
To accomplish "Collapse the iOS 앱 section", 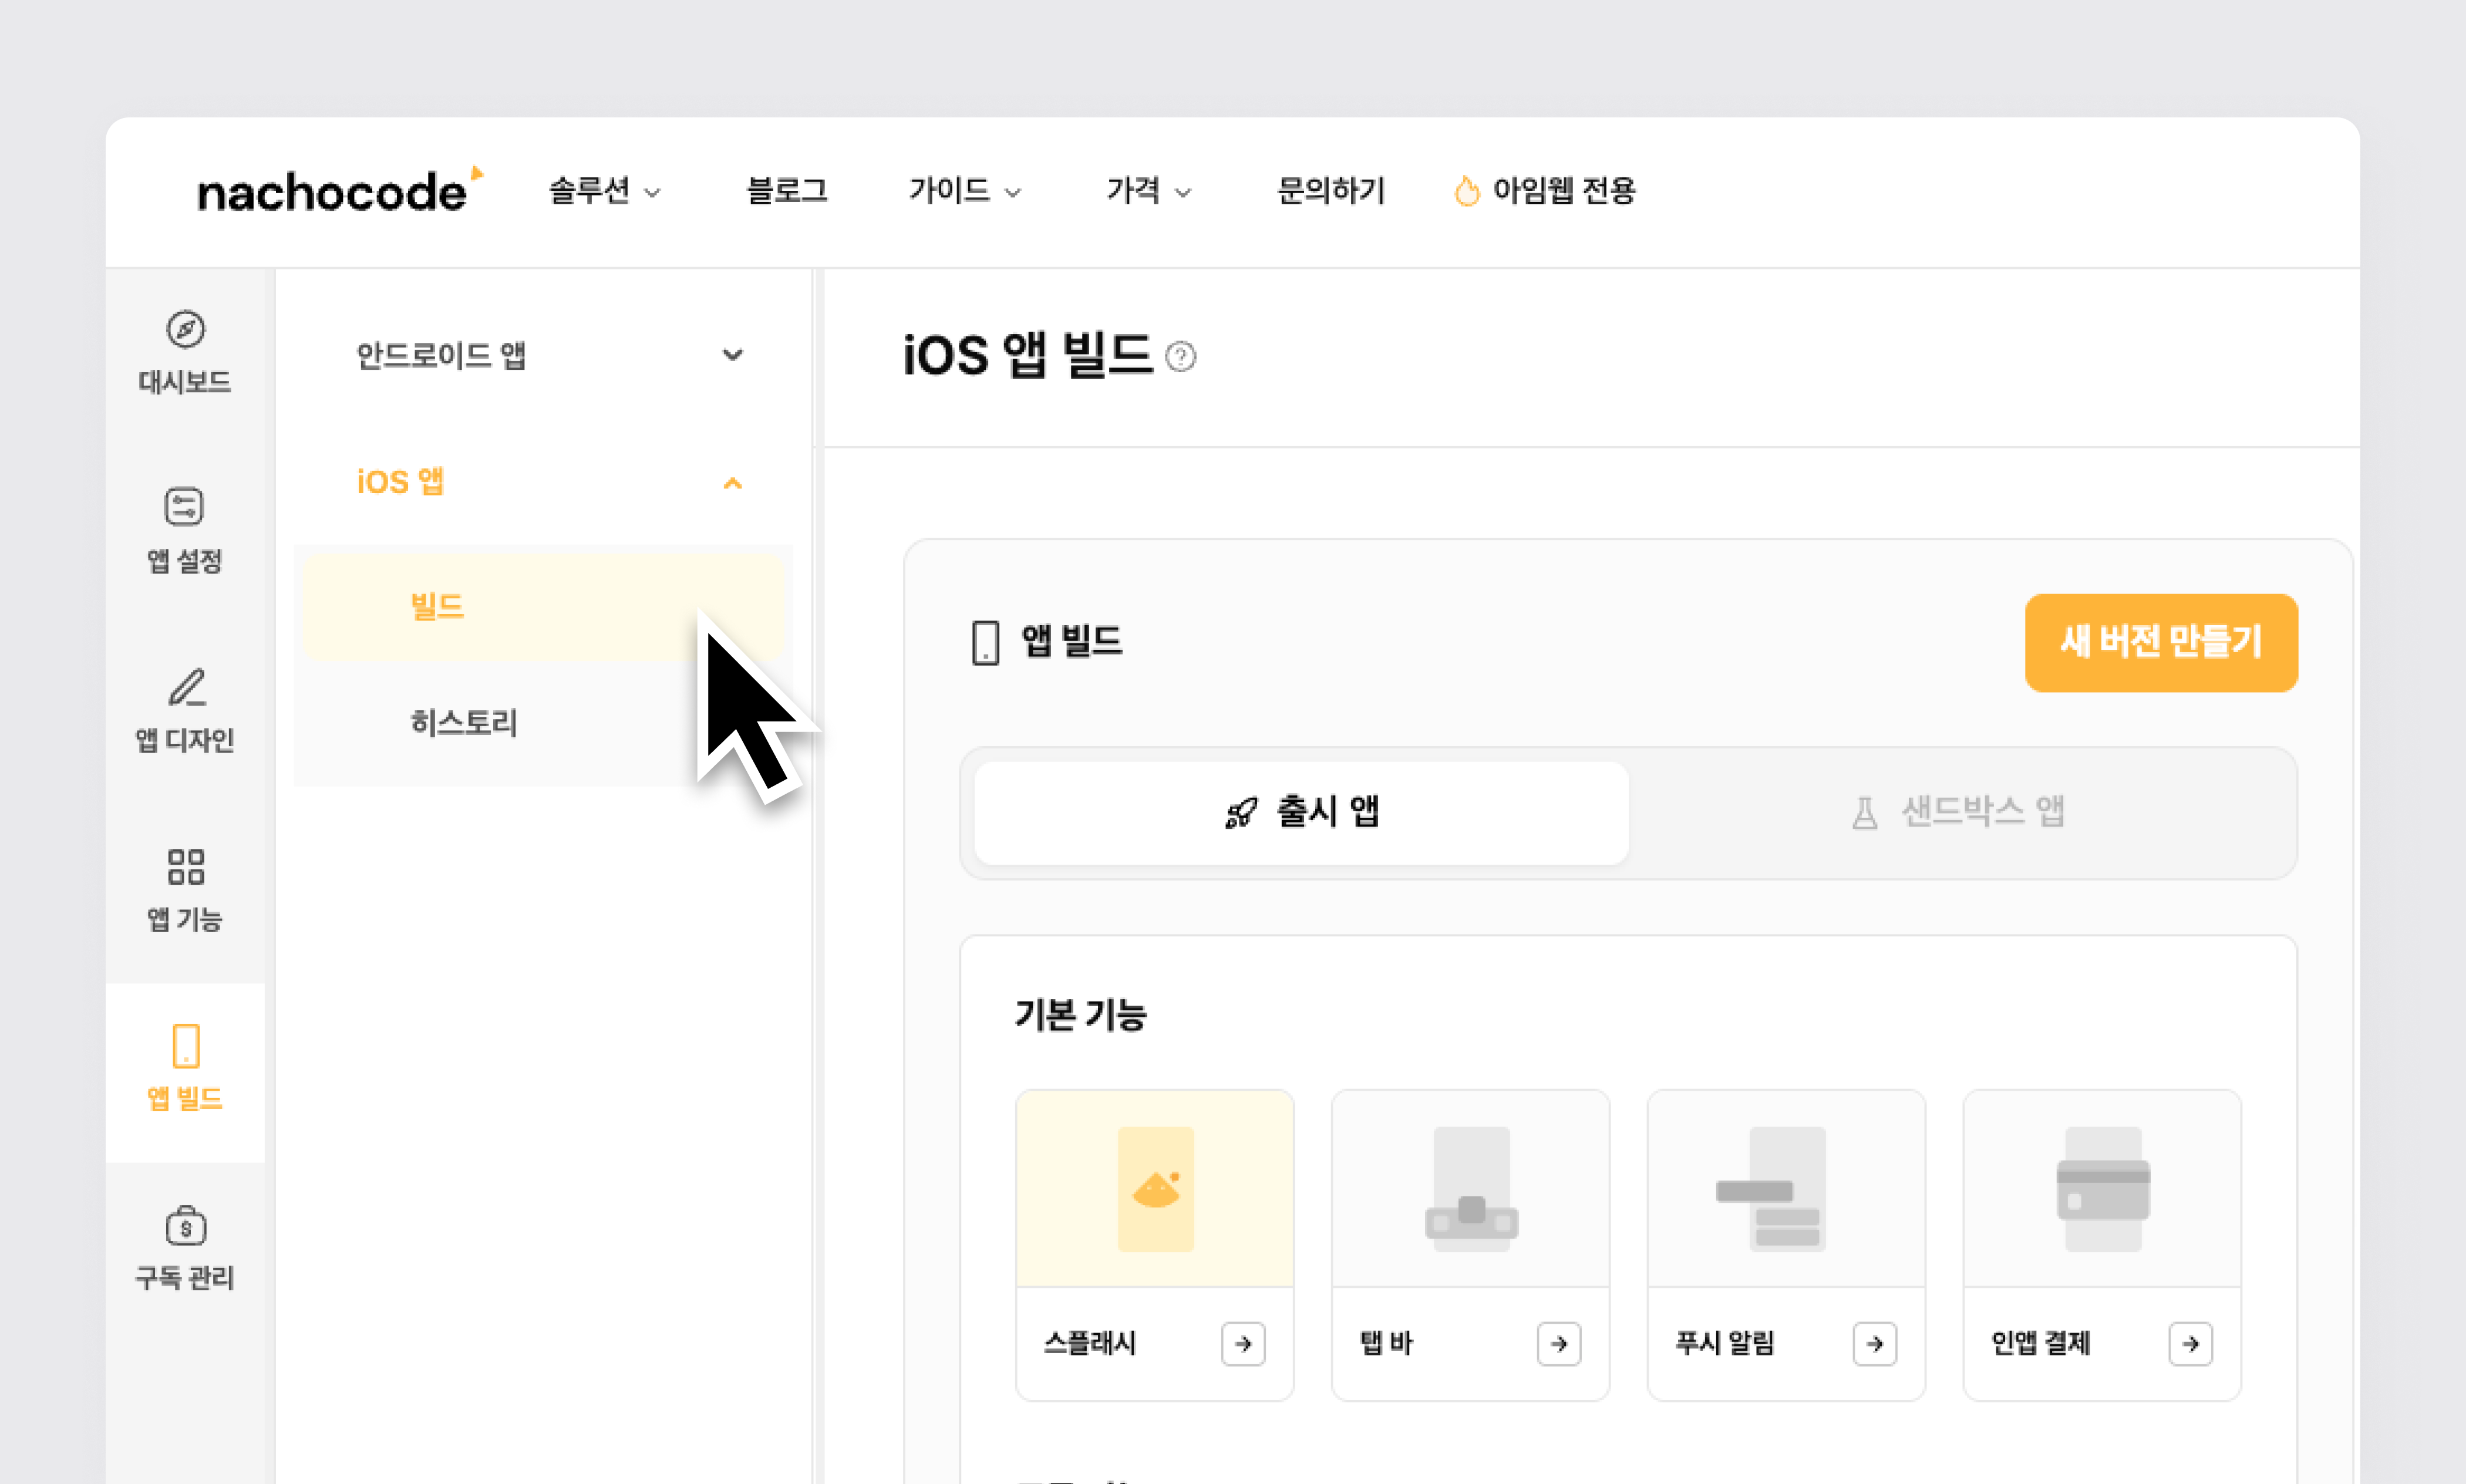I will pyautogui.click(x=733, y=483).
